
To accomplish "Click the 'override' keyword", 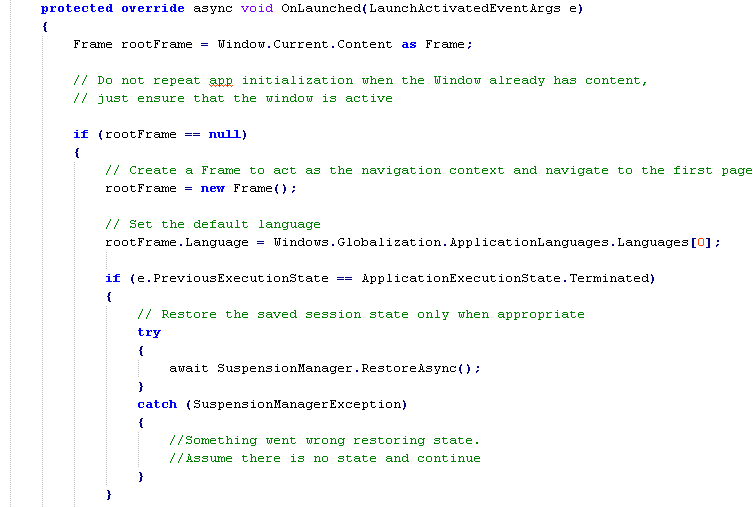I will pos(152,8).
